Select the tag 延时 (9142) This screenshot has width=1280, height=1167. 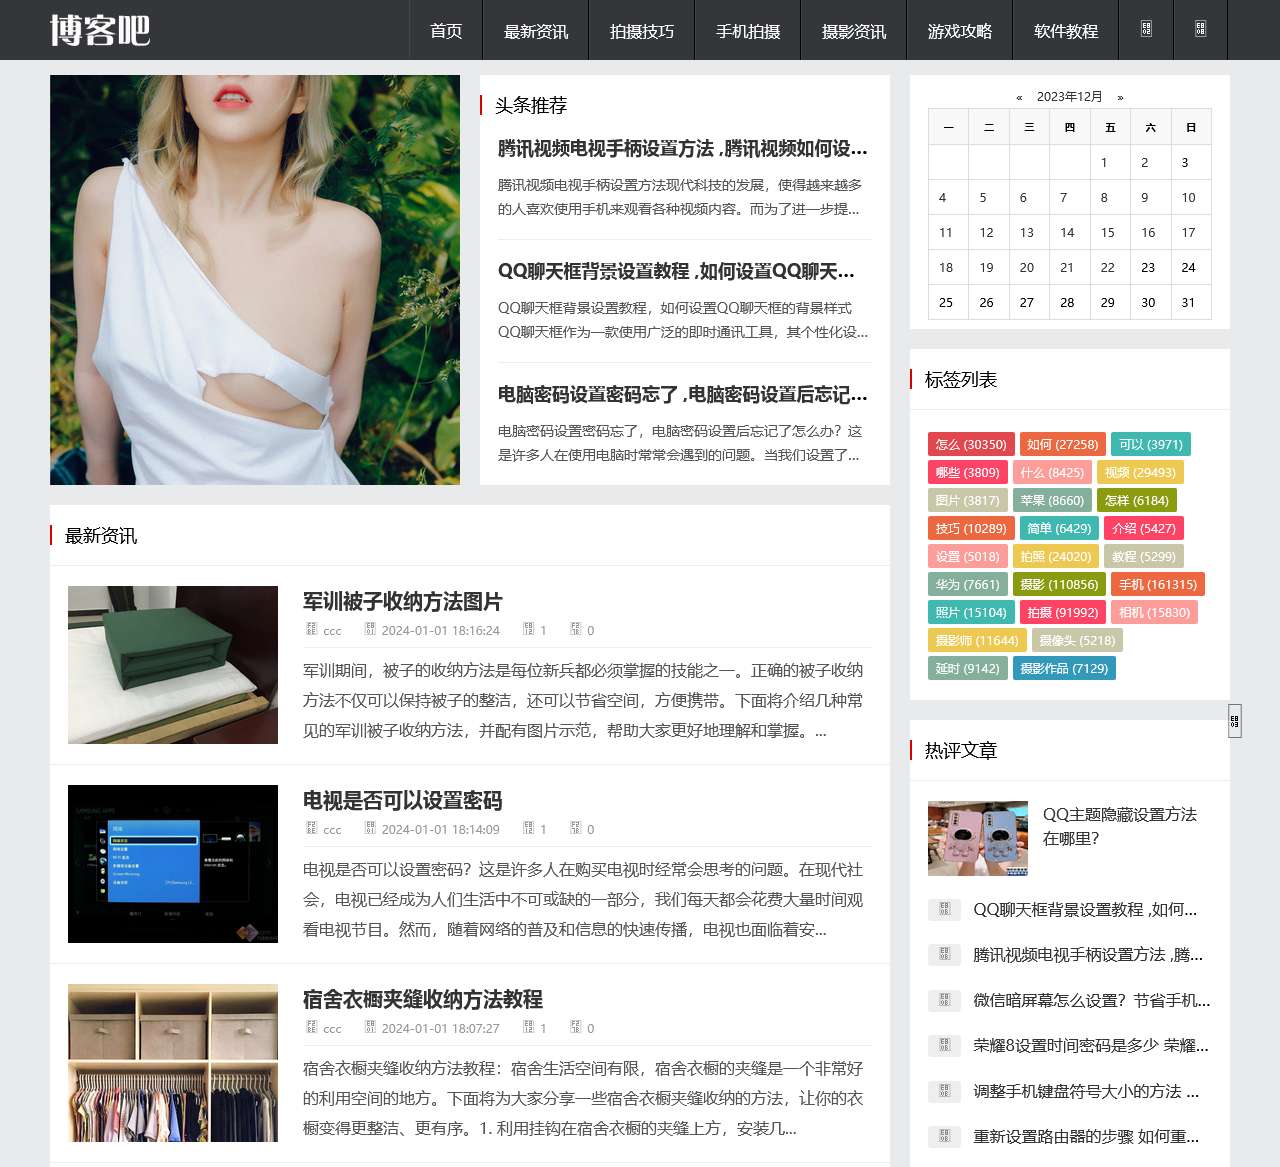pos(968,668)
